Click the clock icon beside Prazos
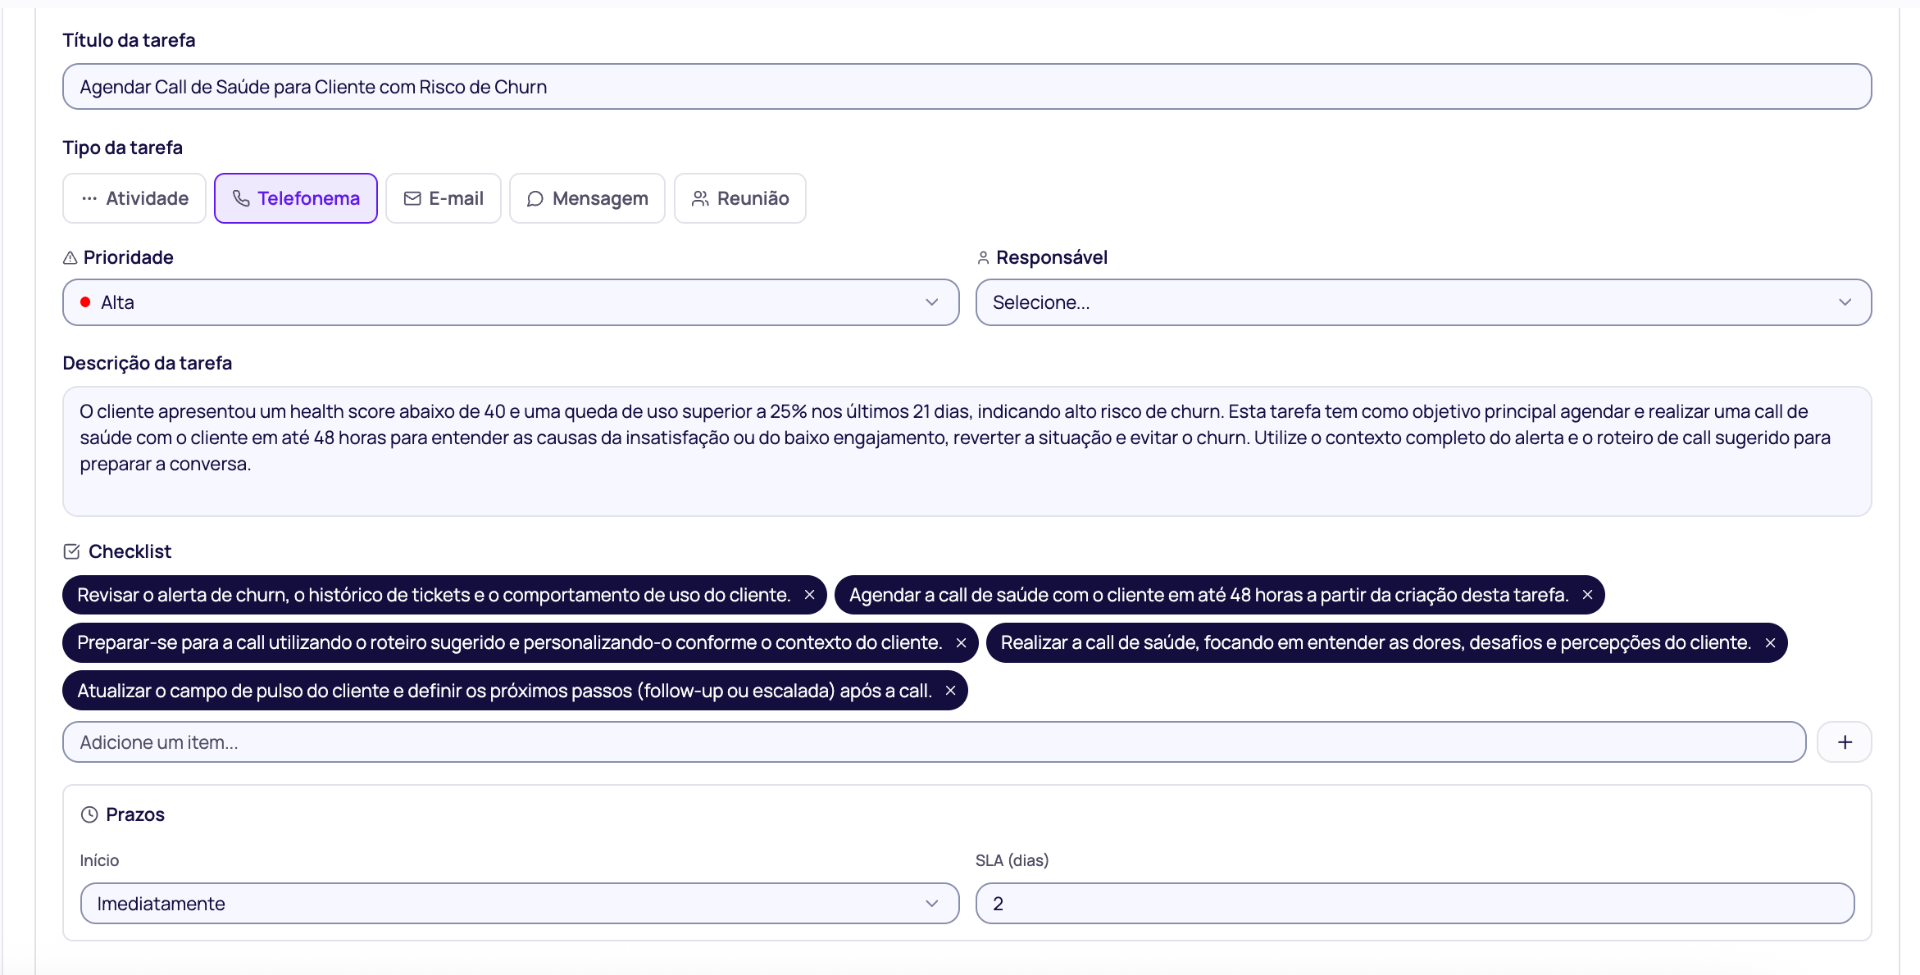Image resolution: width=1920 pixels, height=975 pixels. click(89, 814)
